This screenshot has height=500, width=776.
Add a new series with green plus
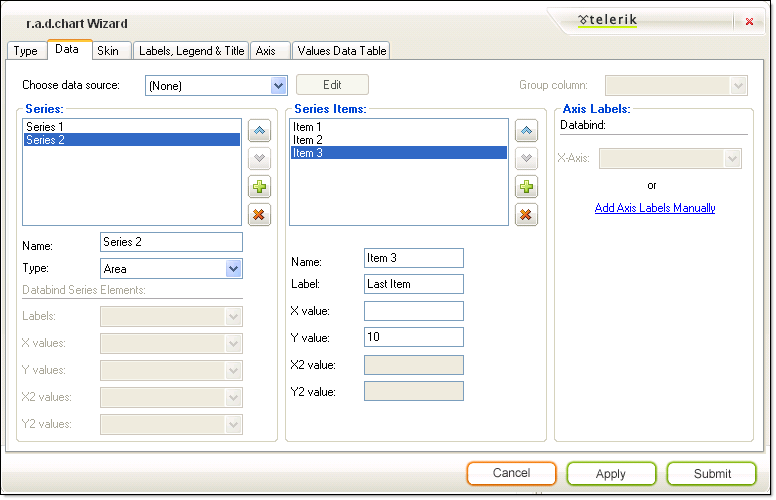pos(259,187)
